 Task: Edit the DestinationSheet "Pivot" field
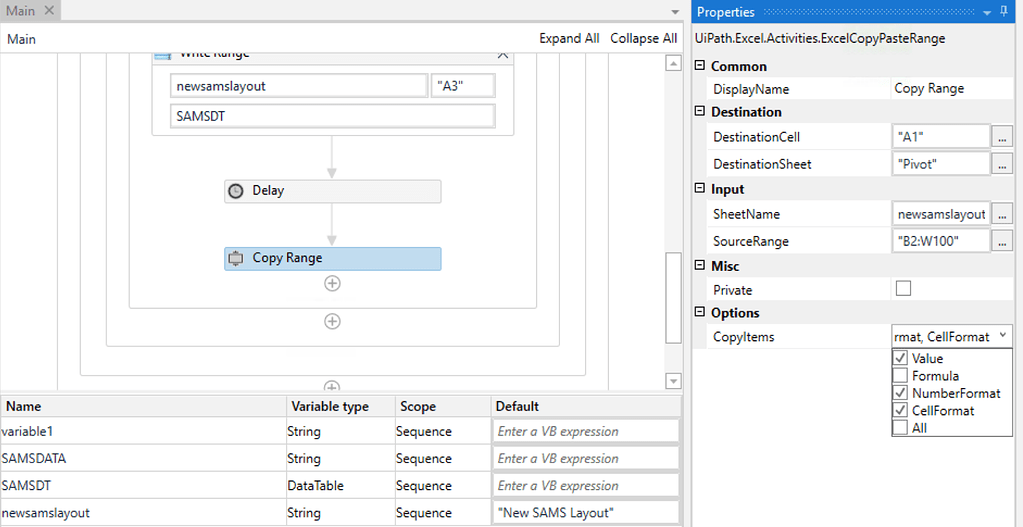pos(940,164)
